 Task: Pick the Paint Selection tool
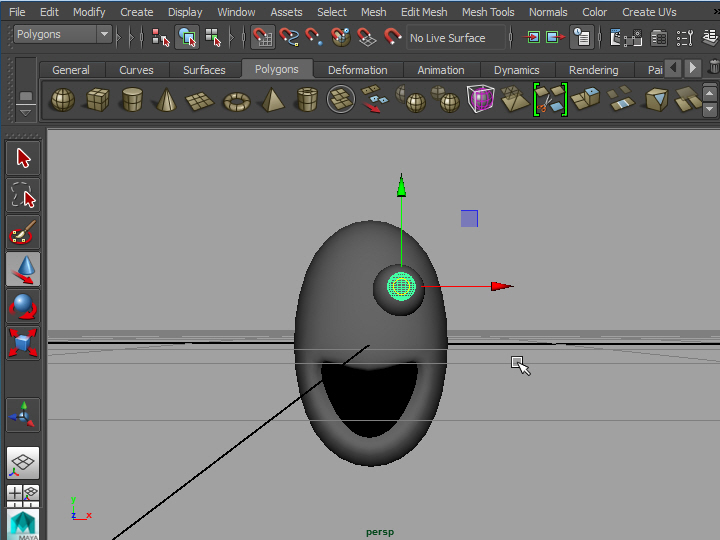(24, 232)
